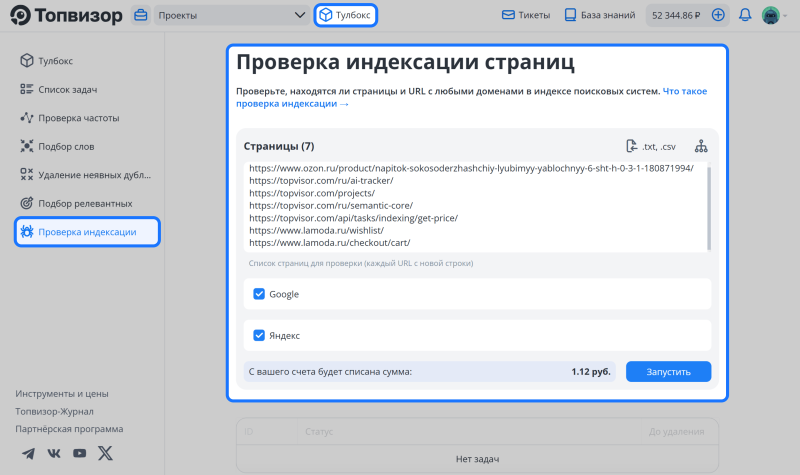The image size is (800, 475).
Task: Click the sitemap import icon
Action: [701, 146]
